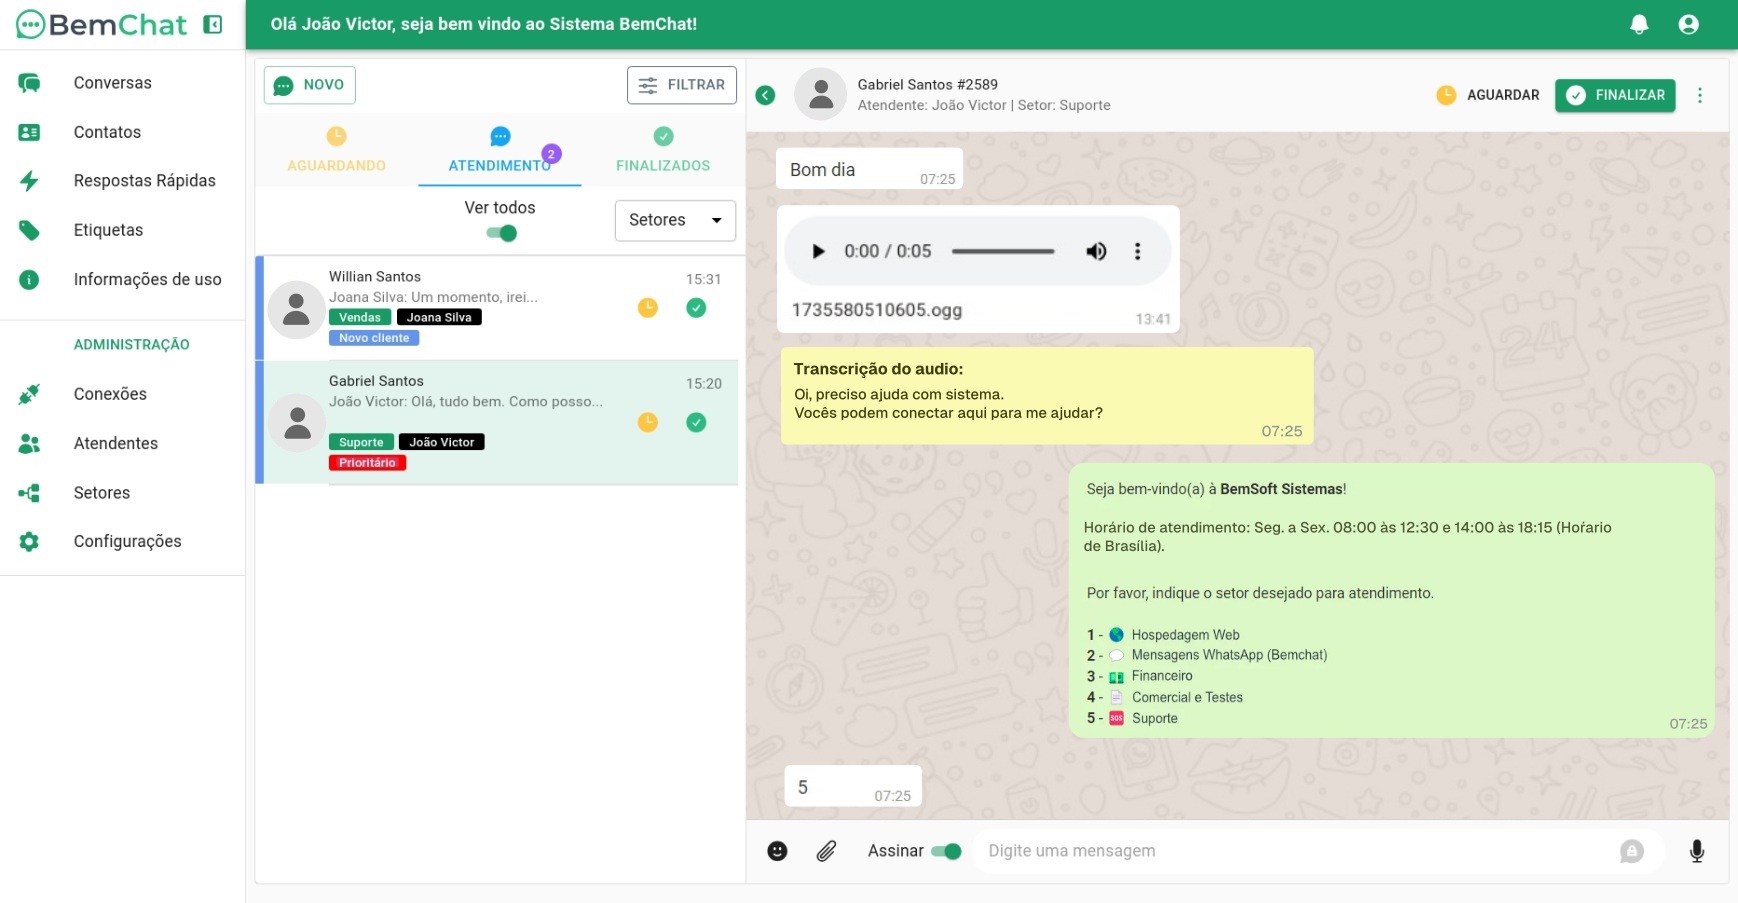Open the emoji picker
The width and height of the screenshot is (1738, 903).
(778, 851)
